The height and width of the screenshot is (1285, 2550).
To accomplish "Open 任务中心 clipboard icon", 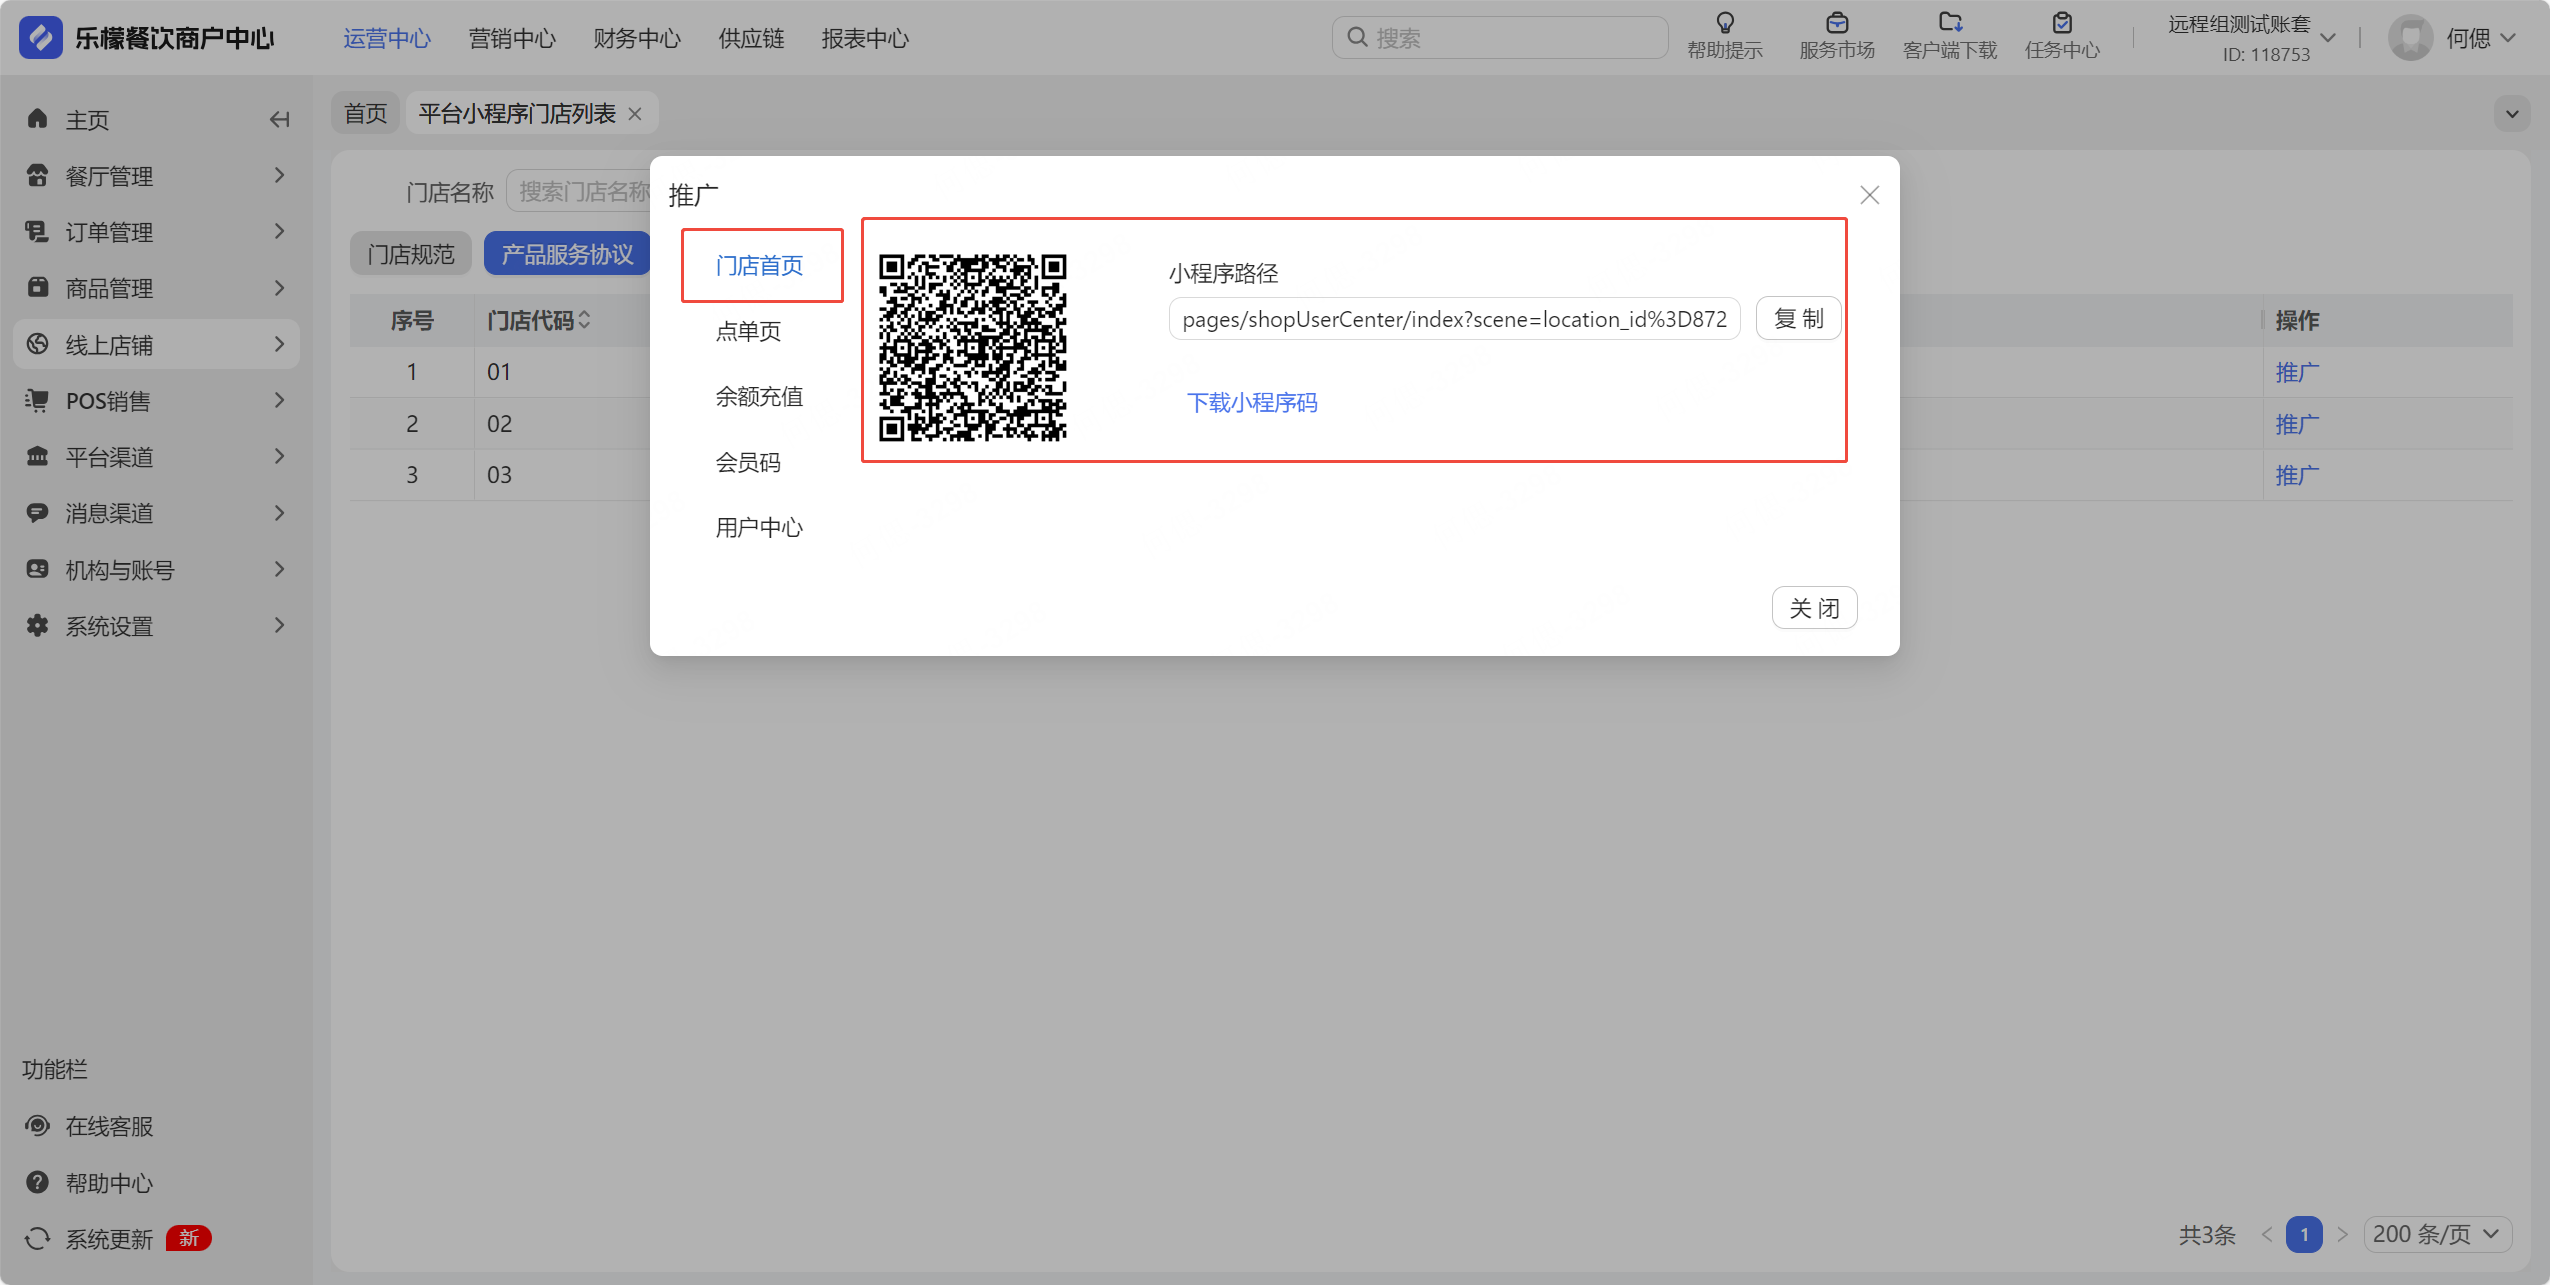I will tap(2062, 22).
